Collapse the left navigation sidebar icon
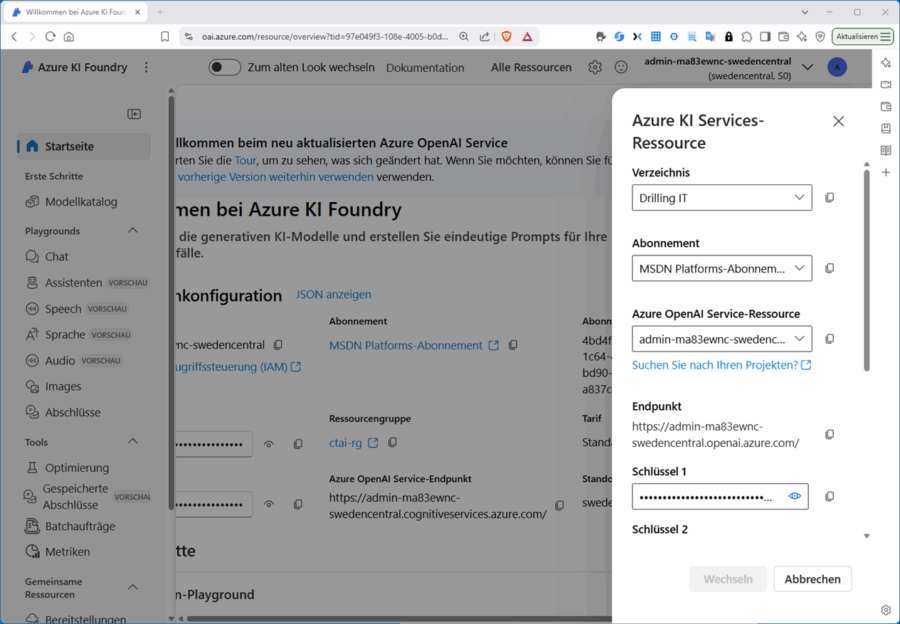The width and height of the screenshot is (900, 624). click(134, 114)
